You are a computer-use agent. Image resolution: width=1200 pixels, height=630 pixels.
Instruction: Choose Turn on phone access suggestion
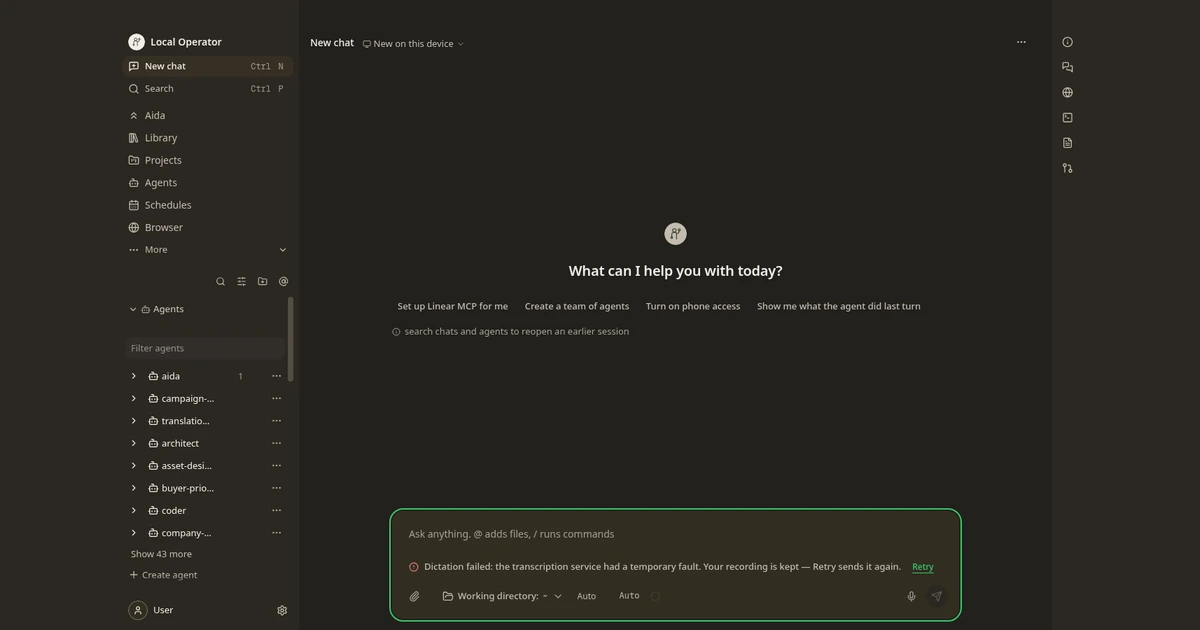coord(693,306)
